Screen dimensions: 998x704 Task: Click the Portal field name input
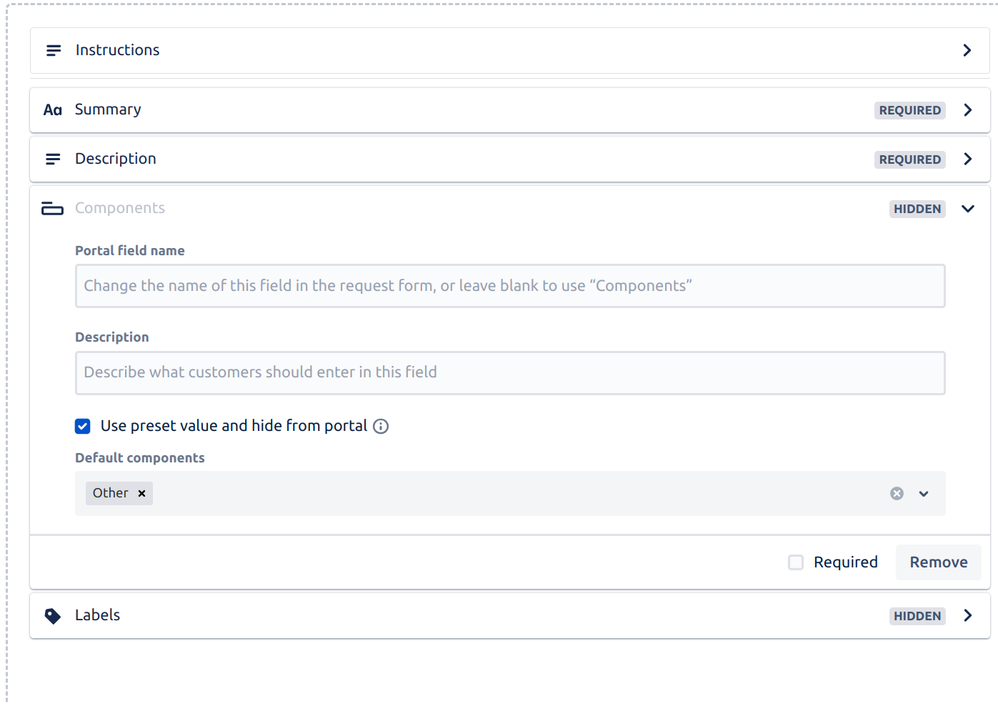[x=510, y=285]
